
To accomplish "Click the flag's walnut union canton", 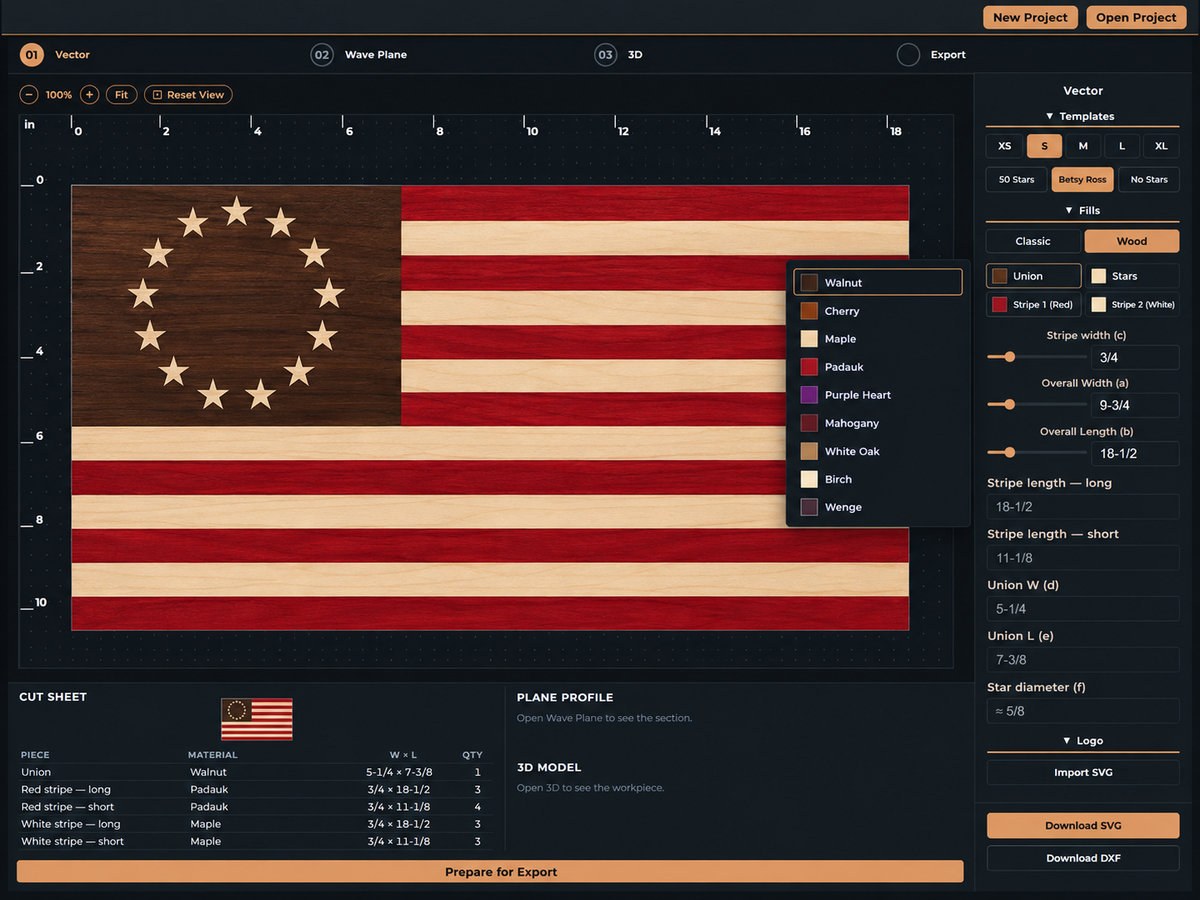I will click(236, 305).
